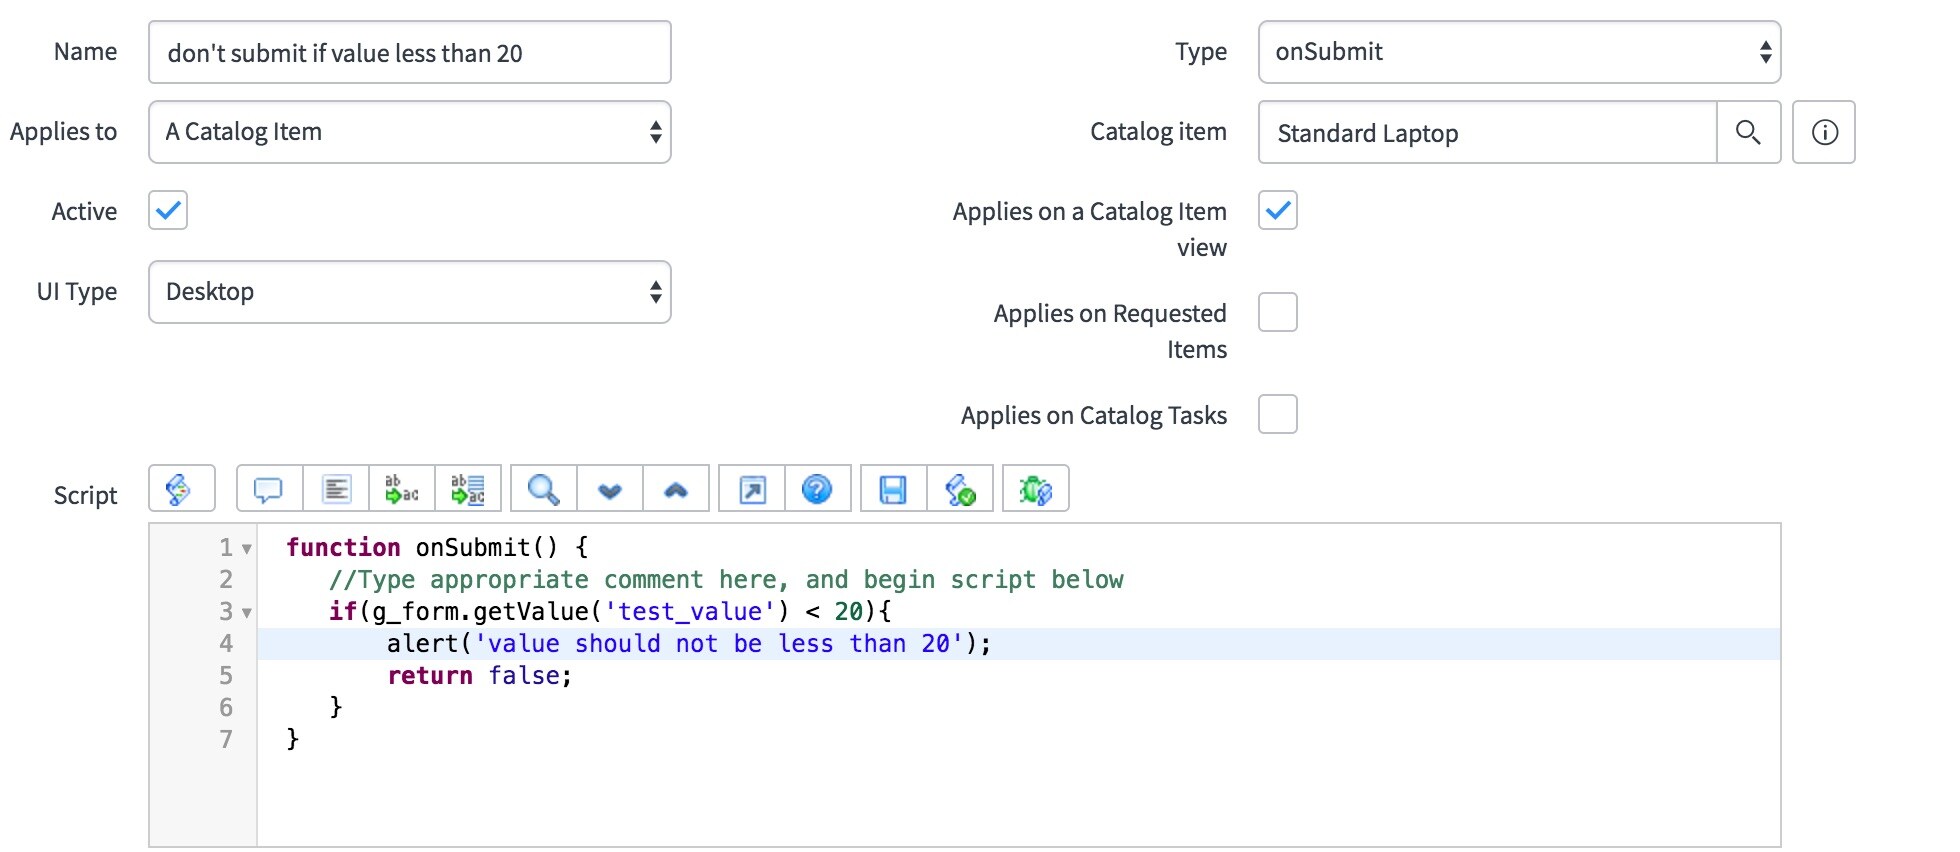Click into the Name input field
This screenshot has height=852, width=1960.
click(410, 52)
